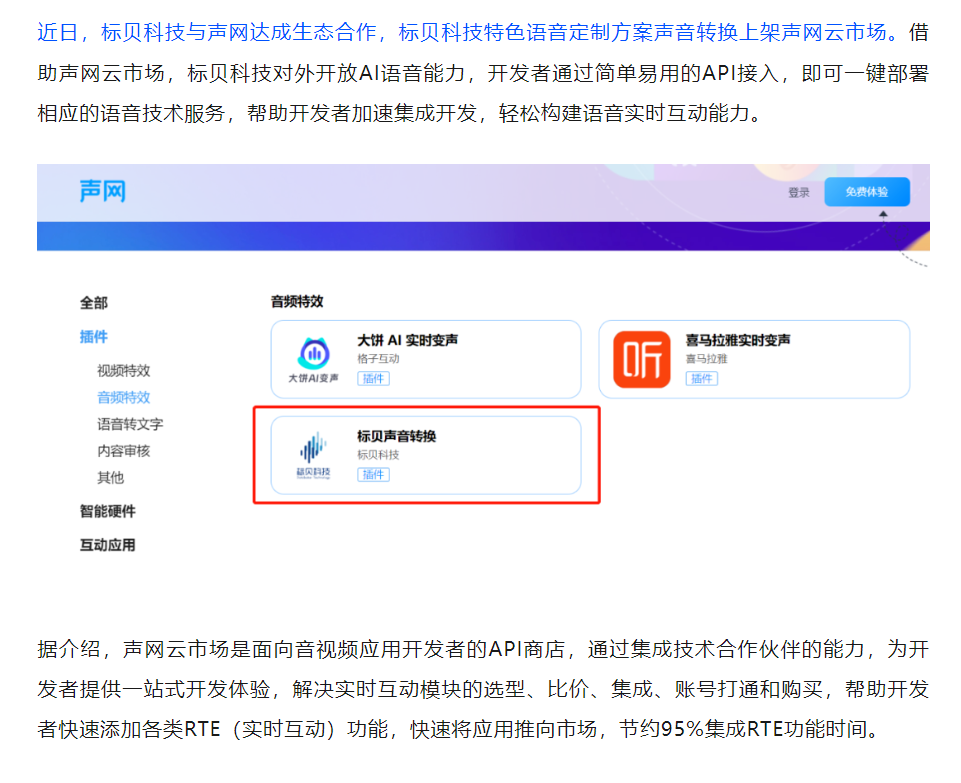Click the 插件 tag under 格子互动
This screenshot has height=783, width=961.
373,378
